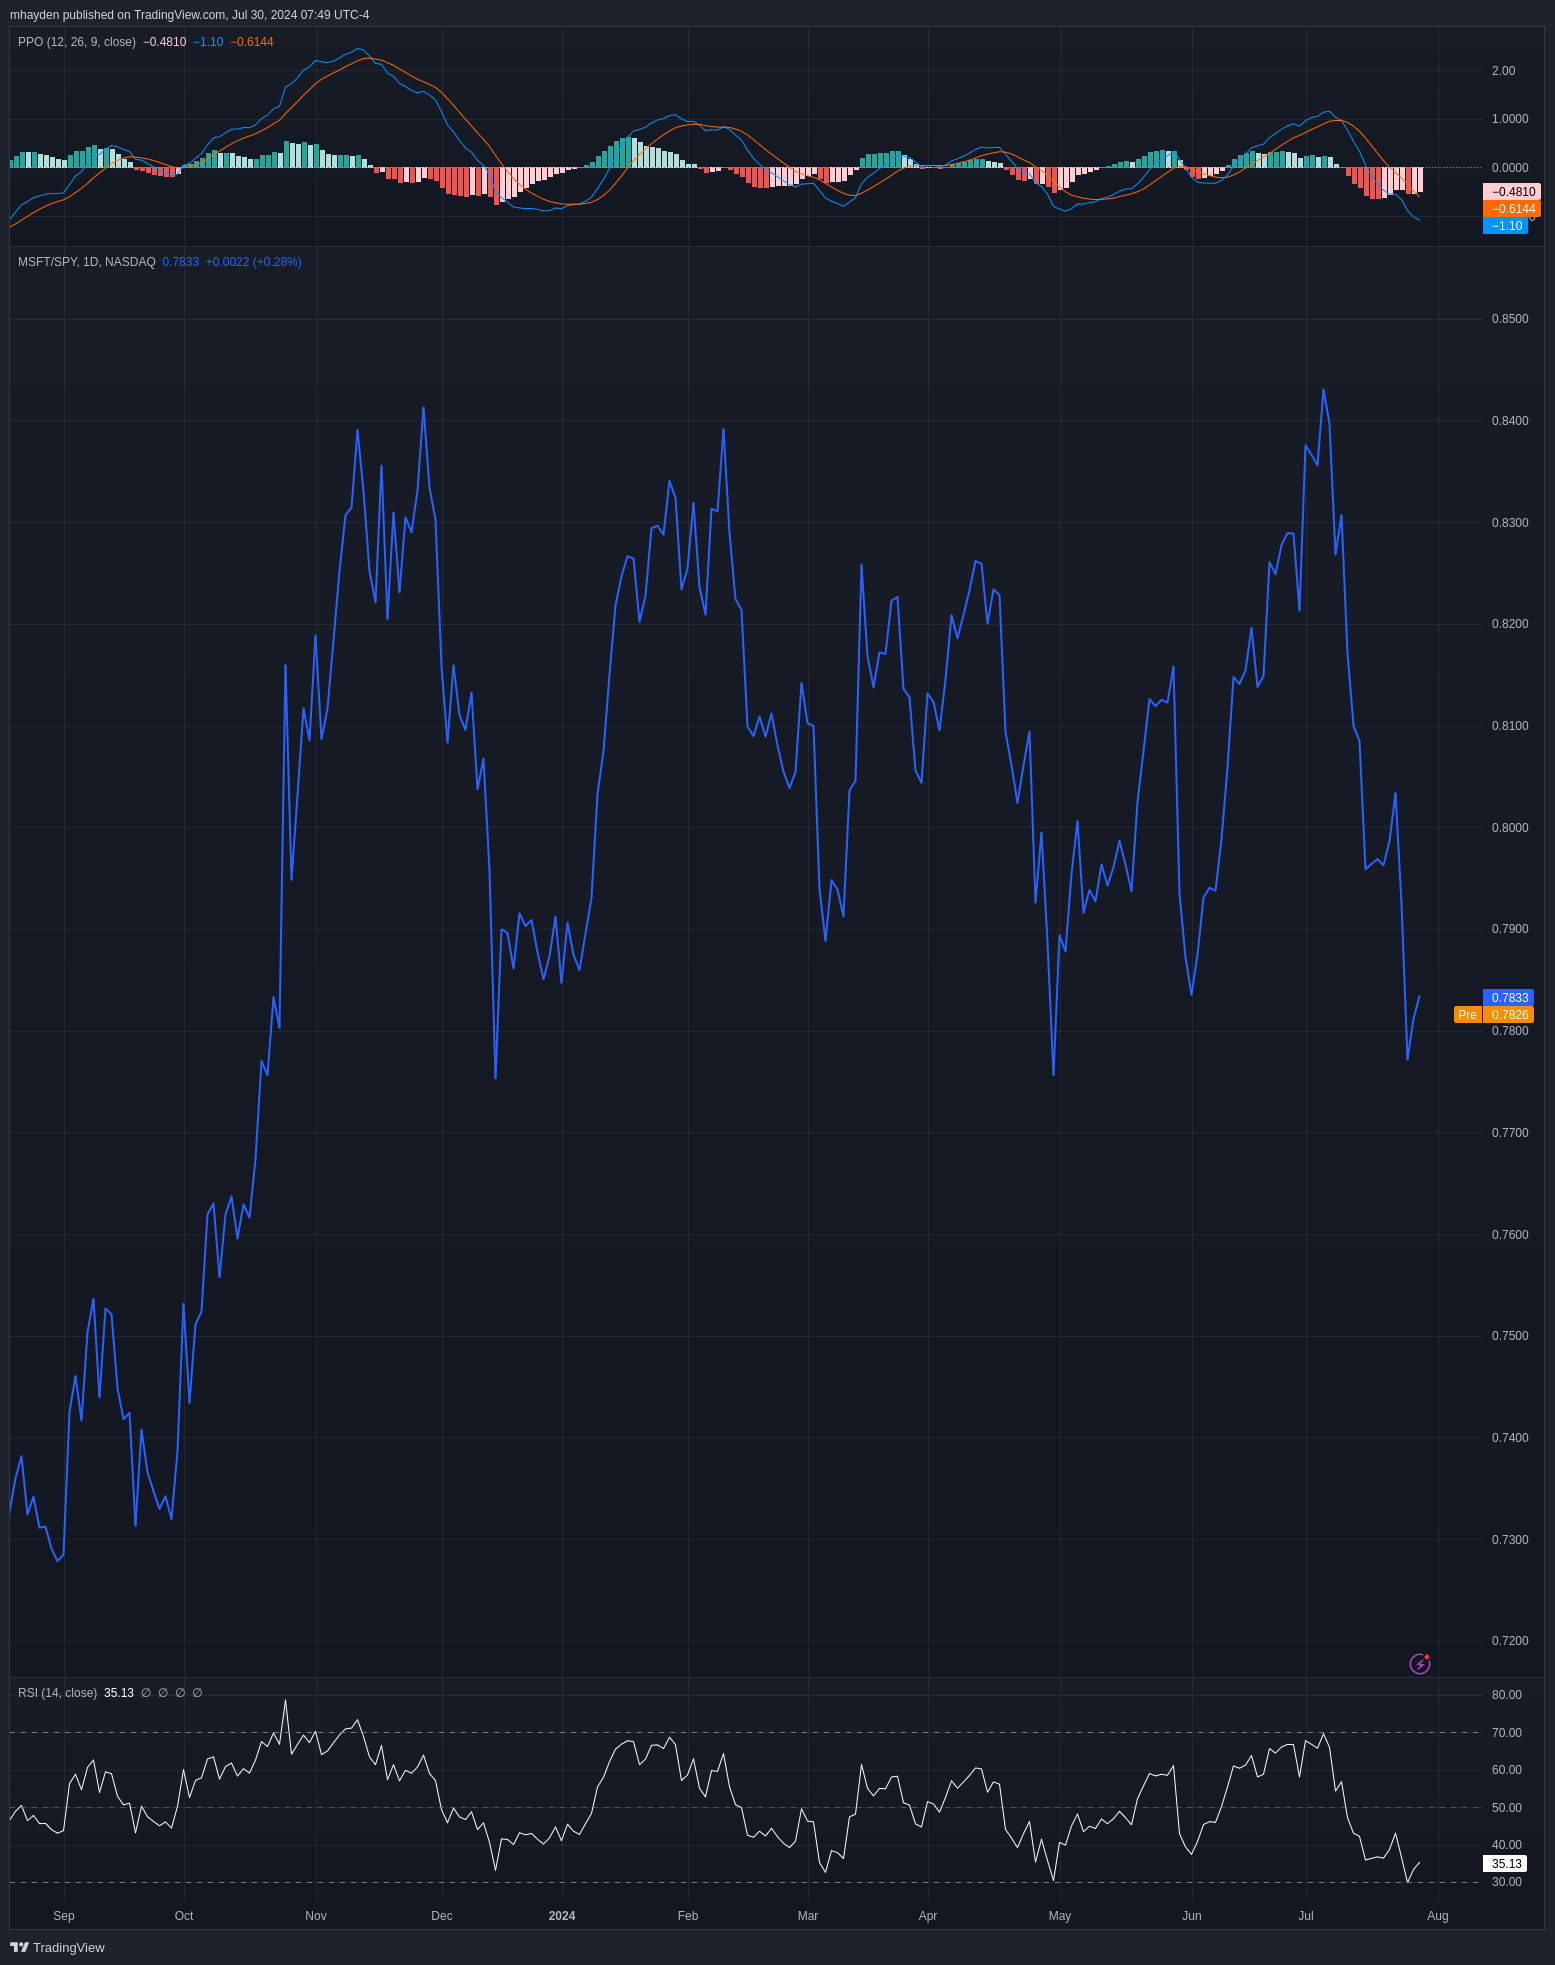The height and width of the screenshot is (1965, 1555).
Task: Click the TradingView logo at bottom left
Action: [x=57, y=1947]
